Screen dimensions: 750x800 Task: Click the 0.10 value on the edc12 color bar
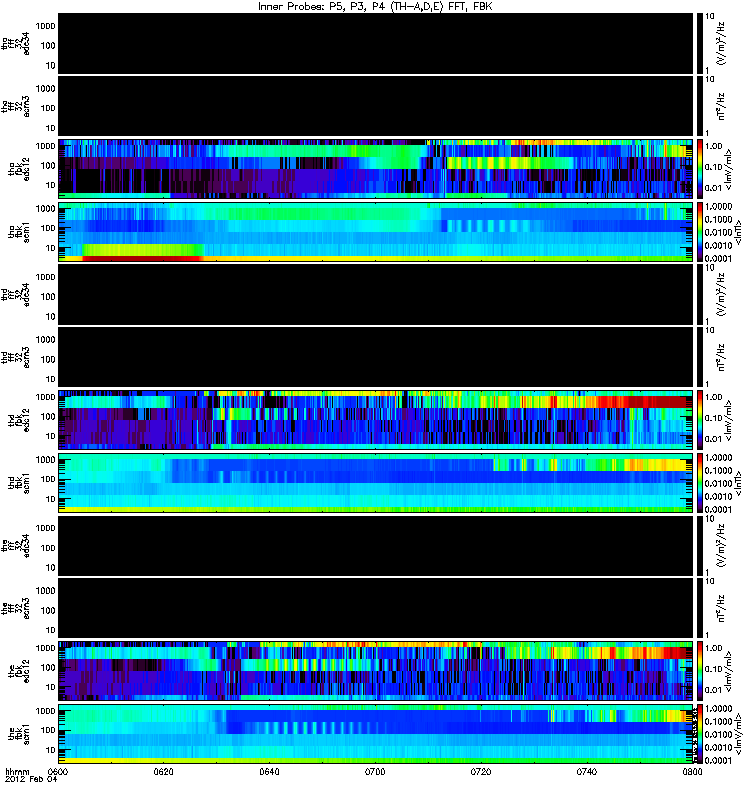(x=713, y=669)
